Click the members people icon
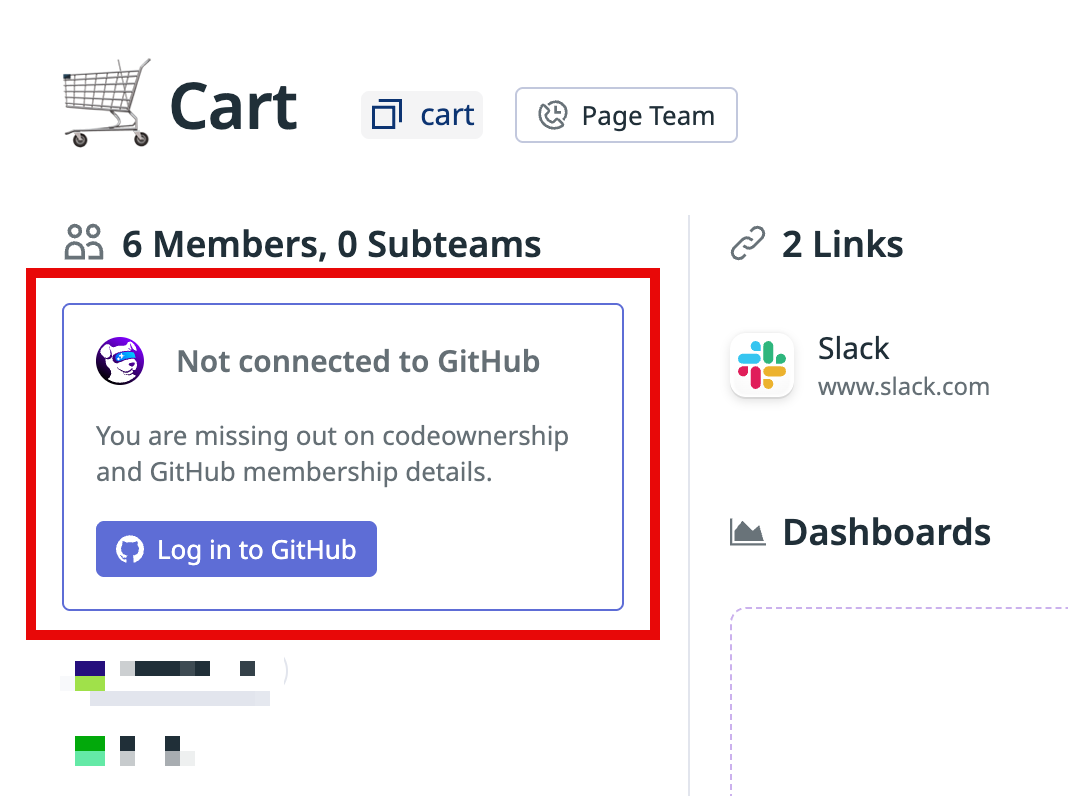The image size is (1068, 796). [x=84, y=243]
